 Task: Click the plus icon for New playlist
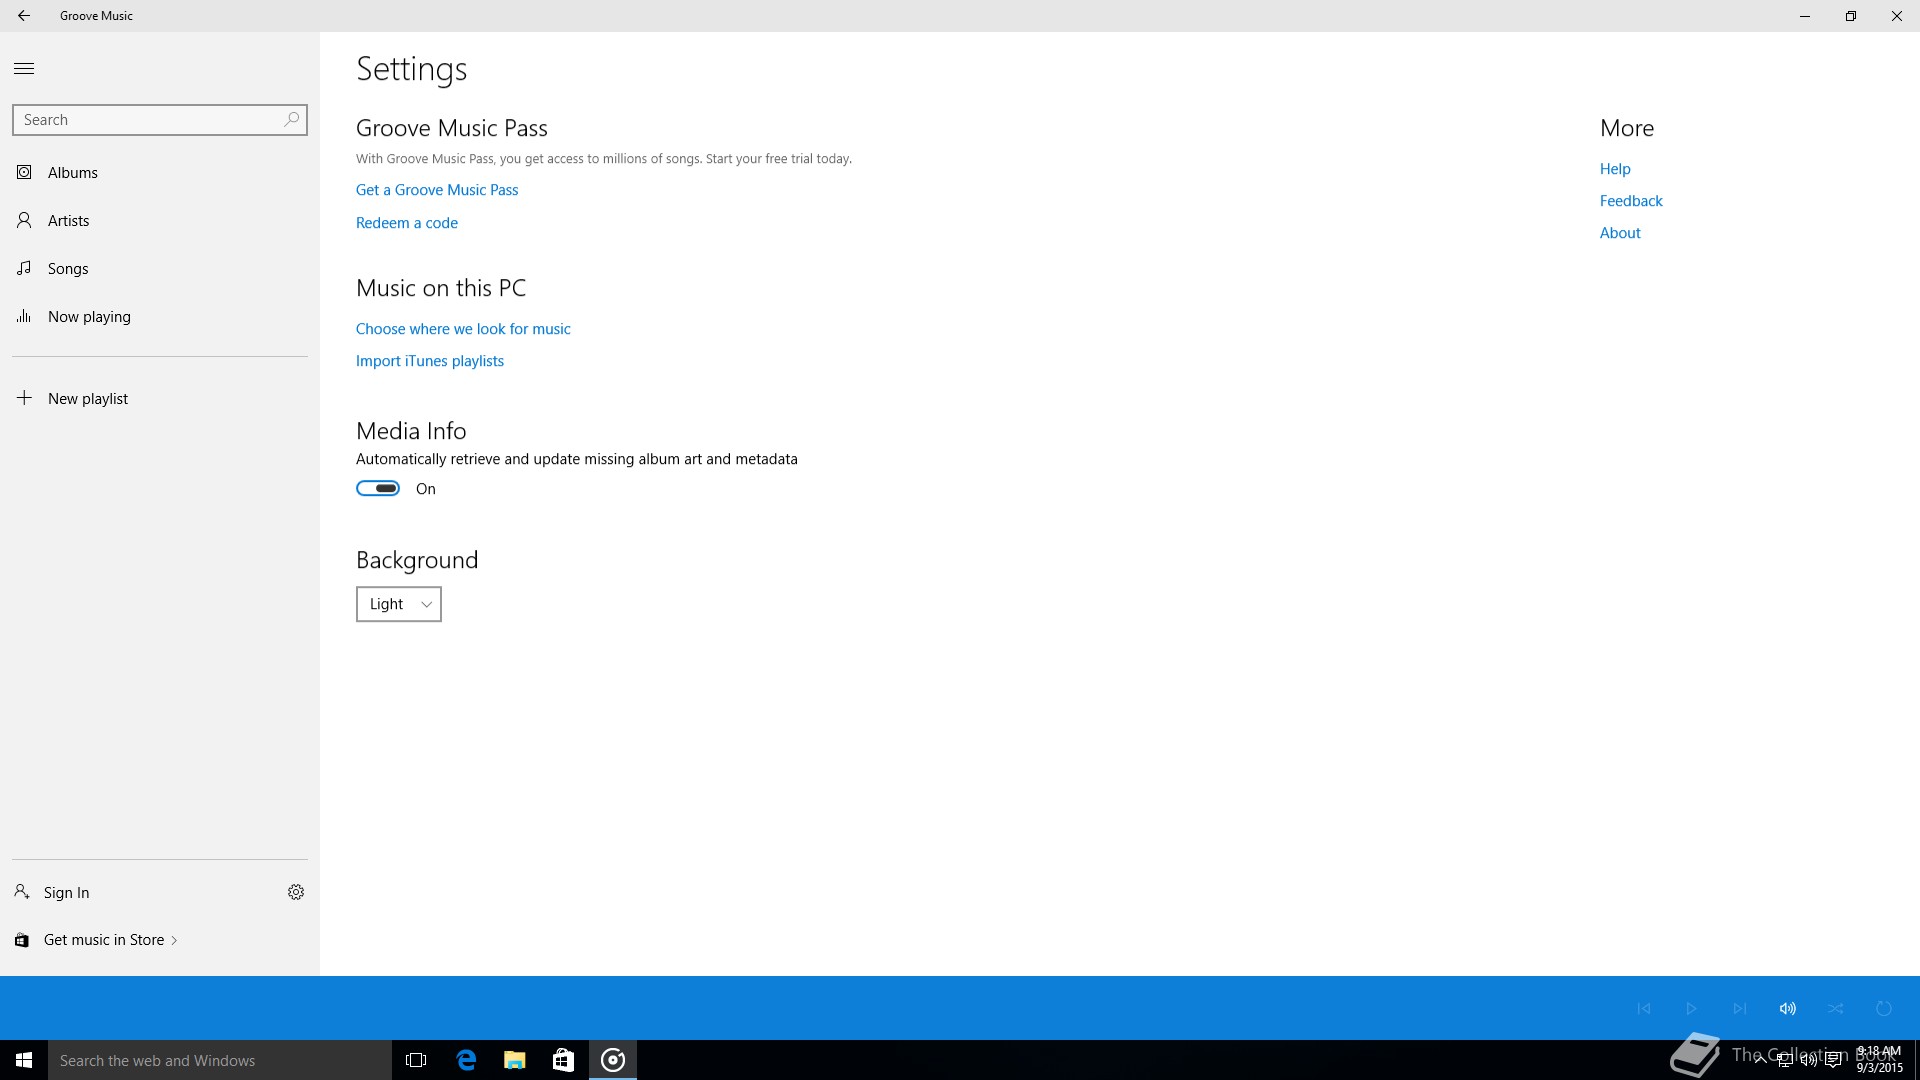click(24, 397)
